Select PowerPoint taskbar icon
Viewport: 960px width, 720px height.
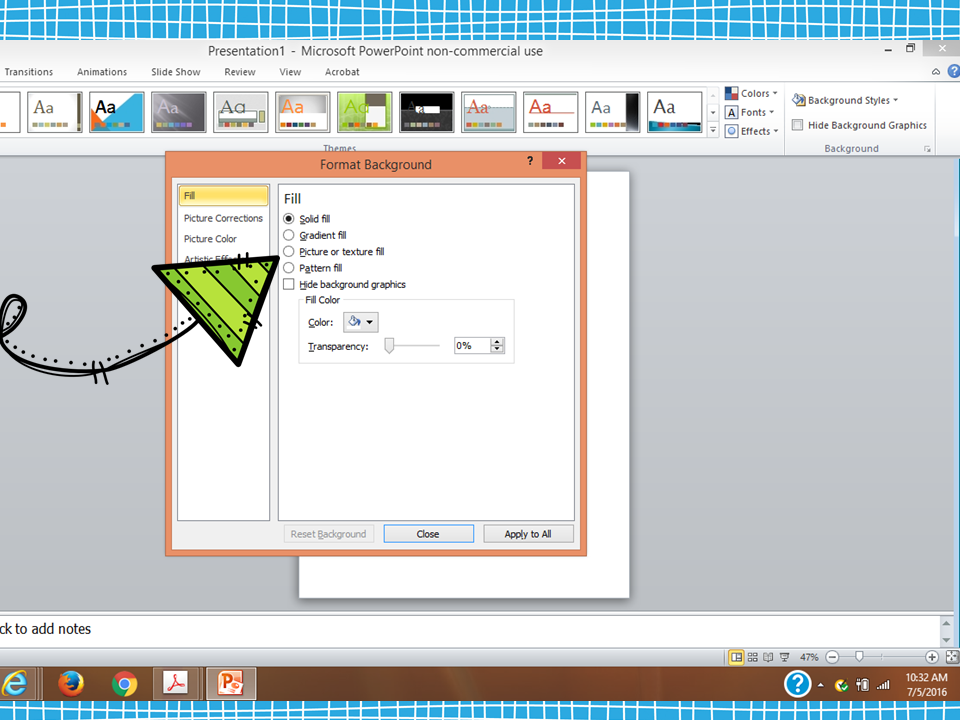[x=231, y=684]
